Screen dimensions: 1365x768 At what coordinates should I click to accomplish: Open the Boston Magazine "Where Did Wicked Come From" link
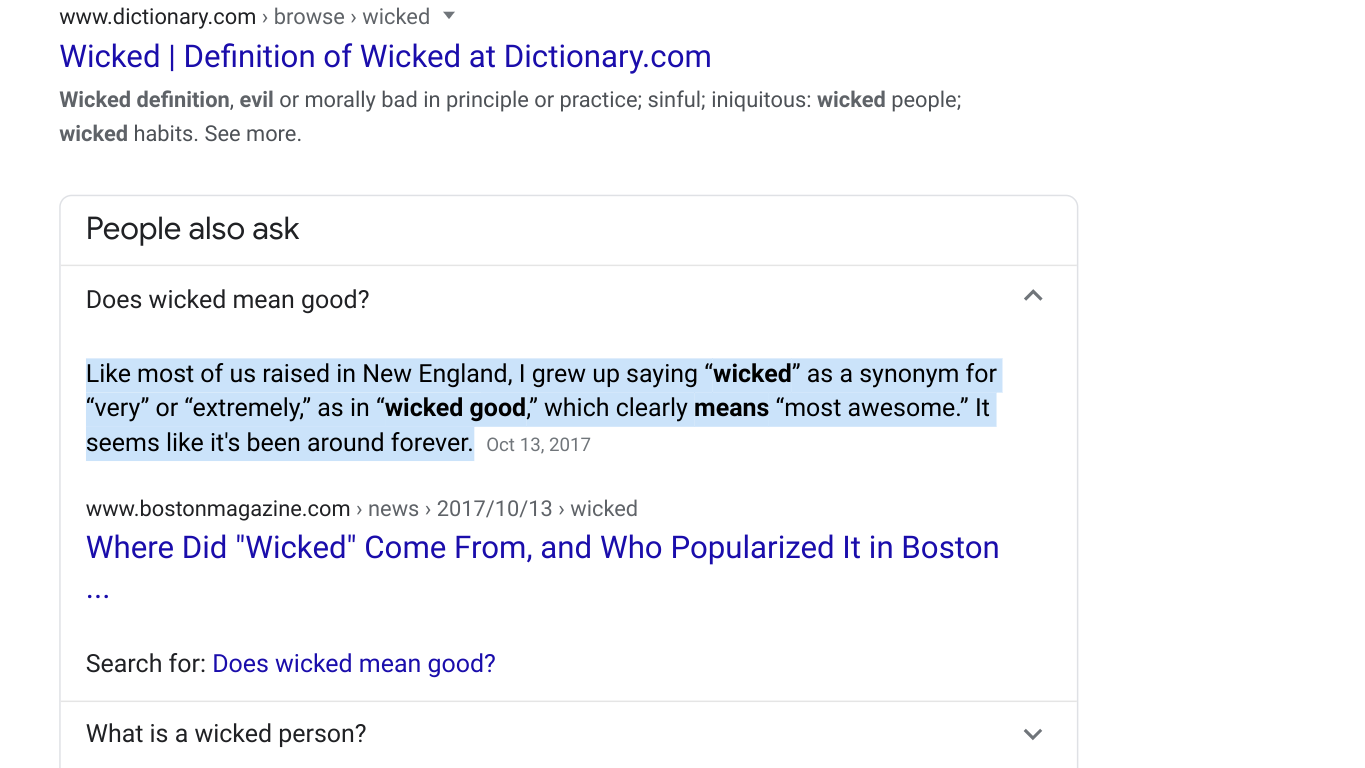tap(542, 548)
